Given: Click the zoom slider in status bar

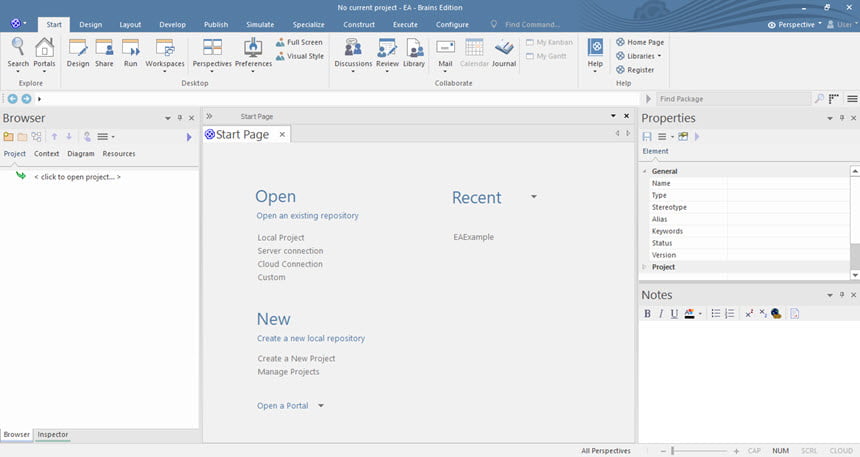Looking at the screenshot, I should 699,450.
